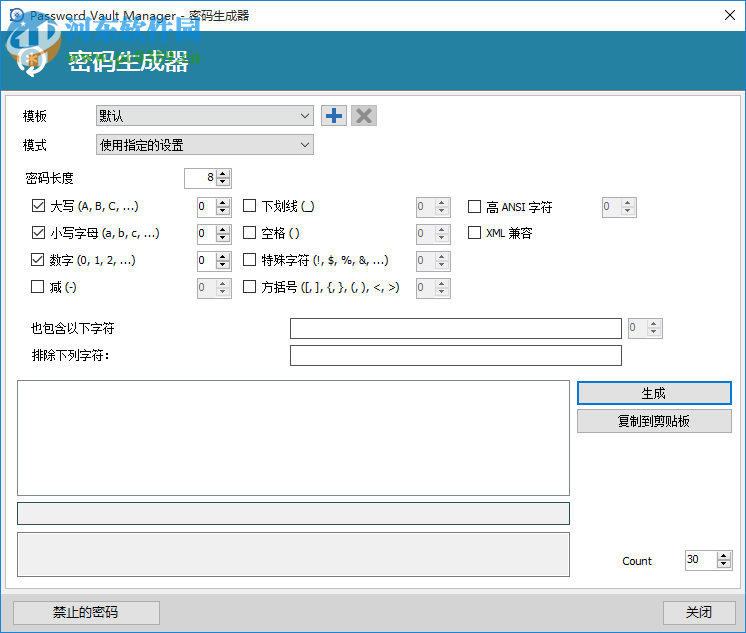Click the password strength bar under the list
The height and width of the screenshot is (633, 746).
point(293,514)
